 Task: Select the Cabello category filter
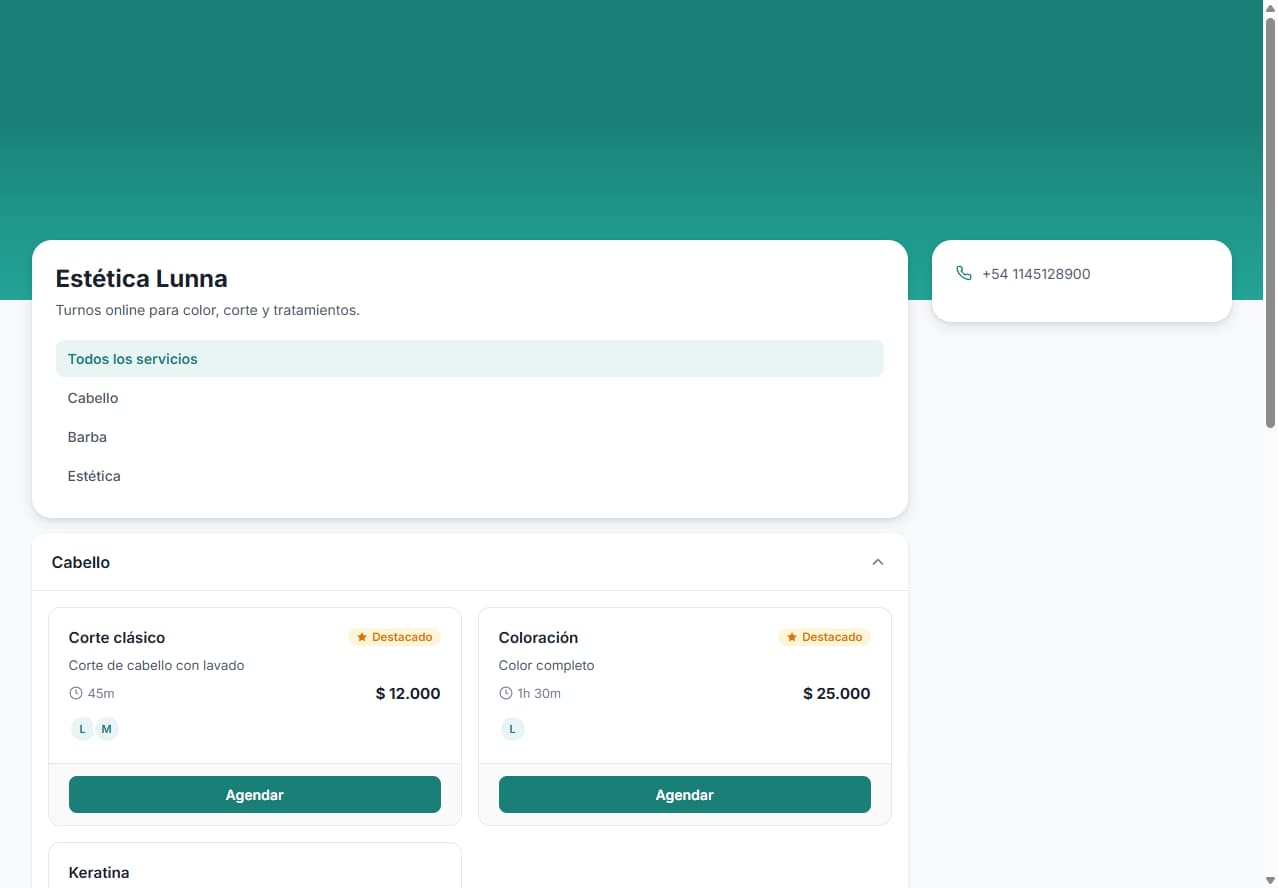click(x=470, y=398)
